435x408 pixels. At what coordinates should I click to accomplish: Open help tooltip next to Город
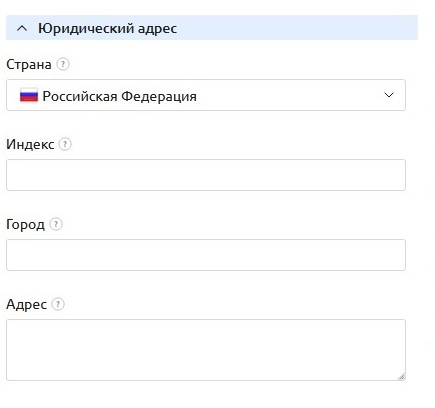pyautogui.click(x=56, y=224)
